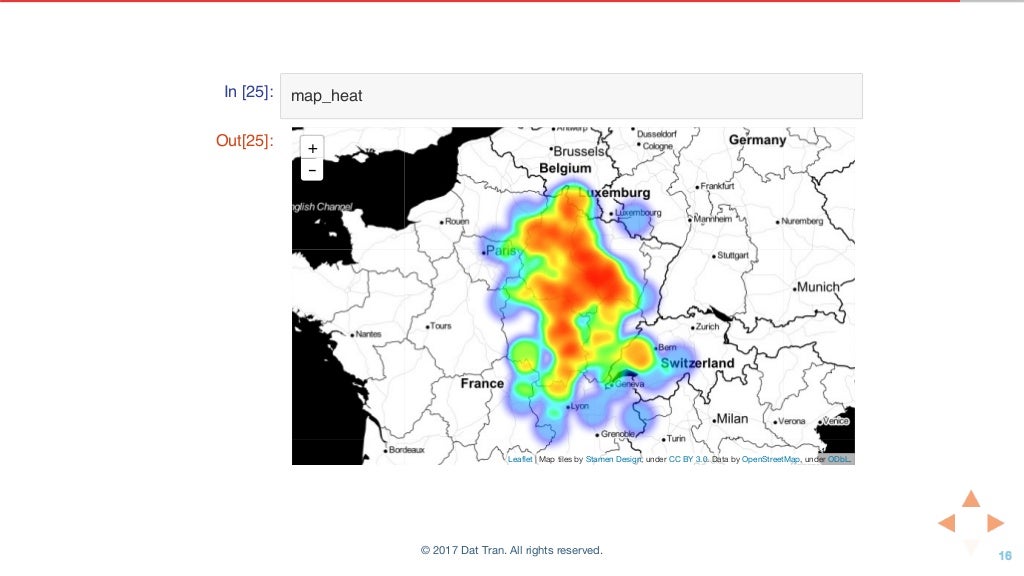Viewport: 1024px width, 576px height.
Task: Click the Bern city label
Action: (667, 347)
